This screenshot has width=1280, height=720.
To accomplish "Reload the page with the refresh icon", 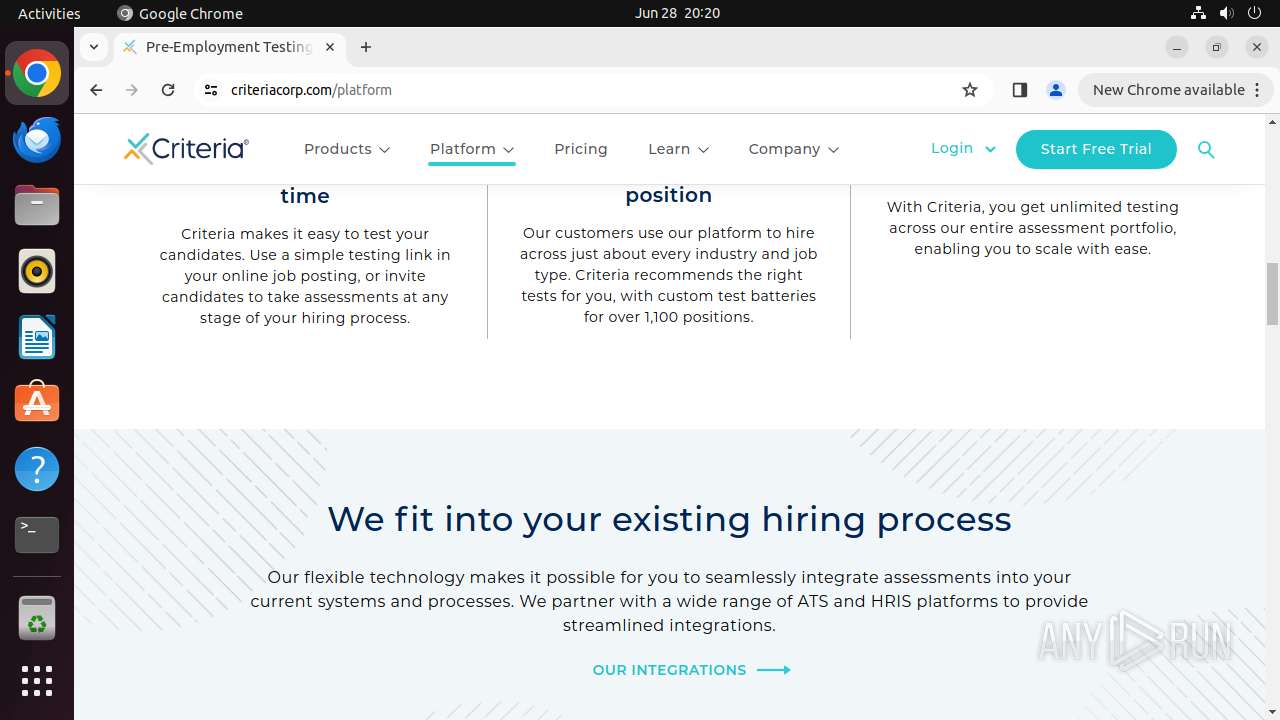I will tap(168, 90).
